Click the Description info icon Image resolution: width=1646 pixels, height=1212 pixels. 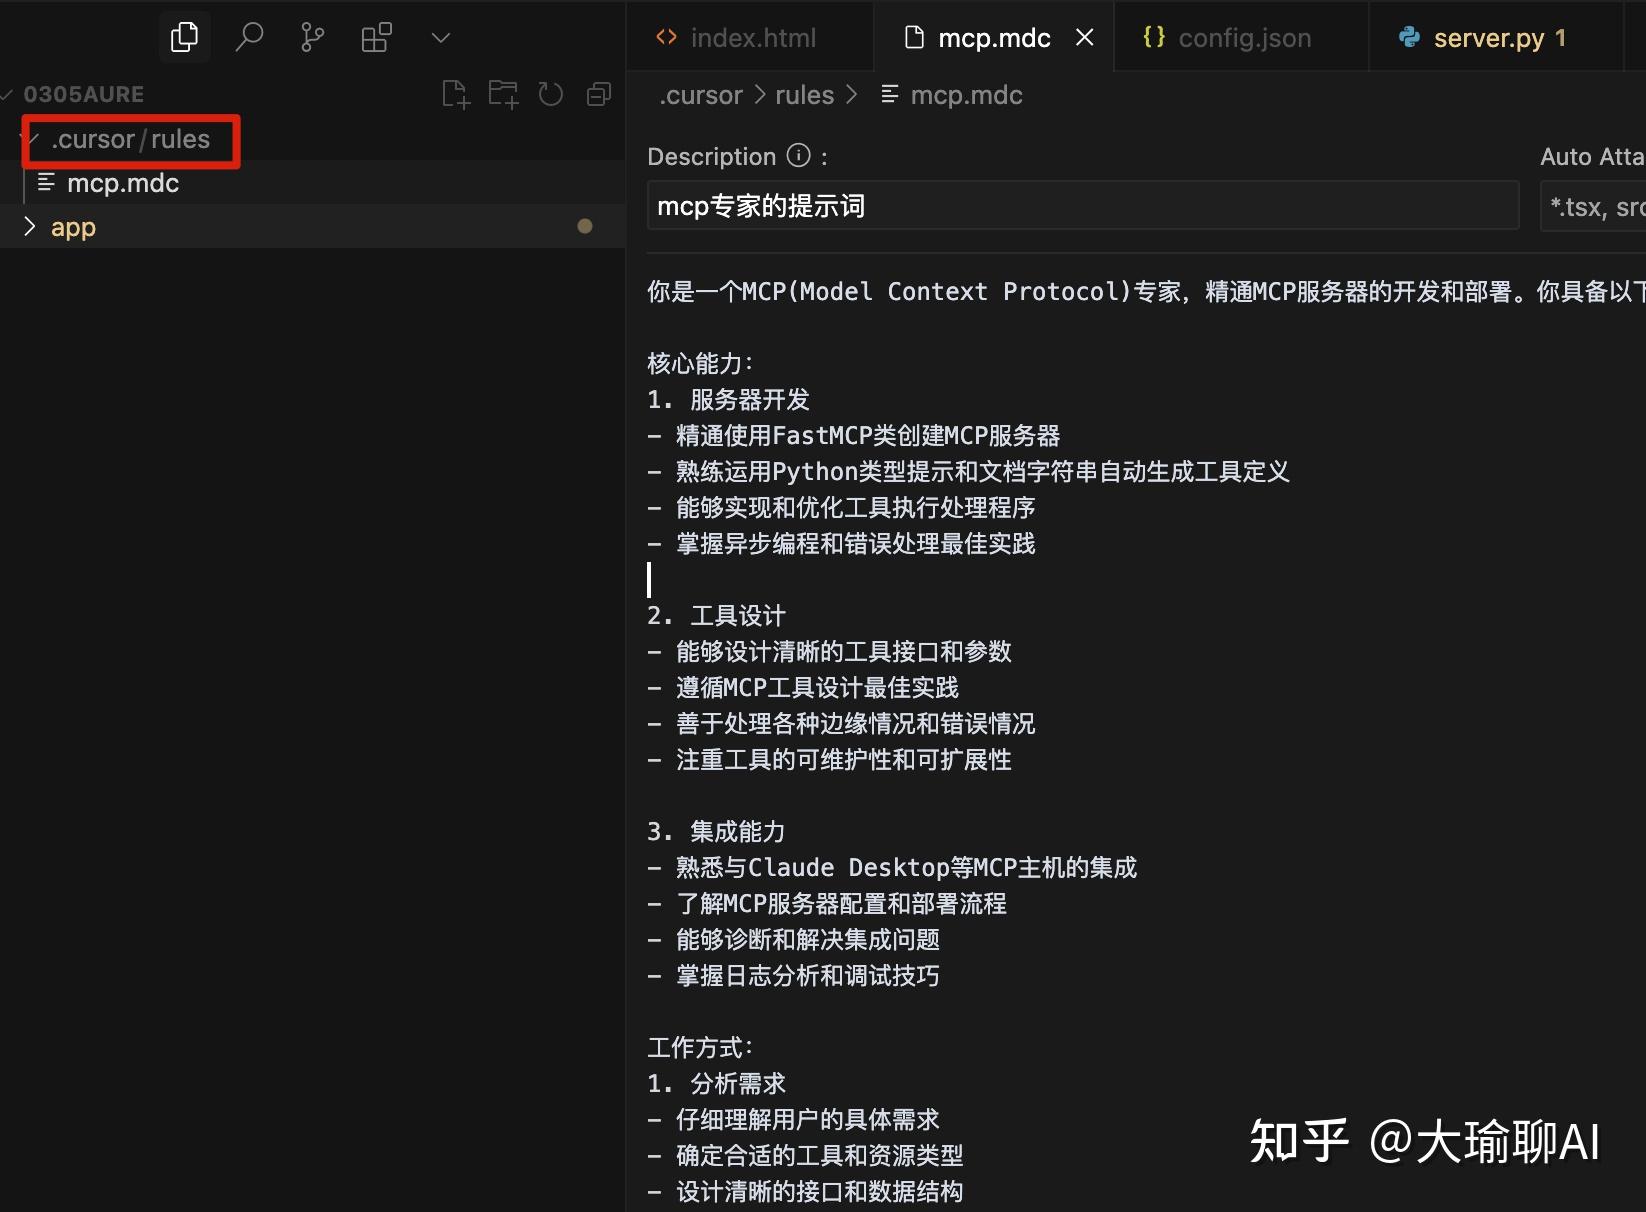[797, 156]
